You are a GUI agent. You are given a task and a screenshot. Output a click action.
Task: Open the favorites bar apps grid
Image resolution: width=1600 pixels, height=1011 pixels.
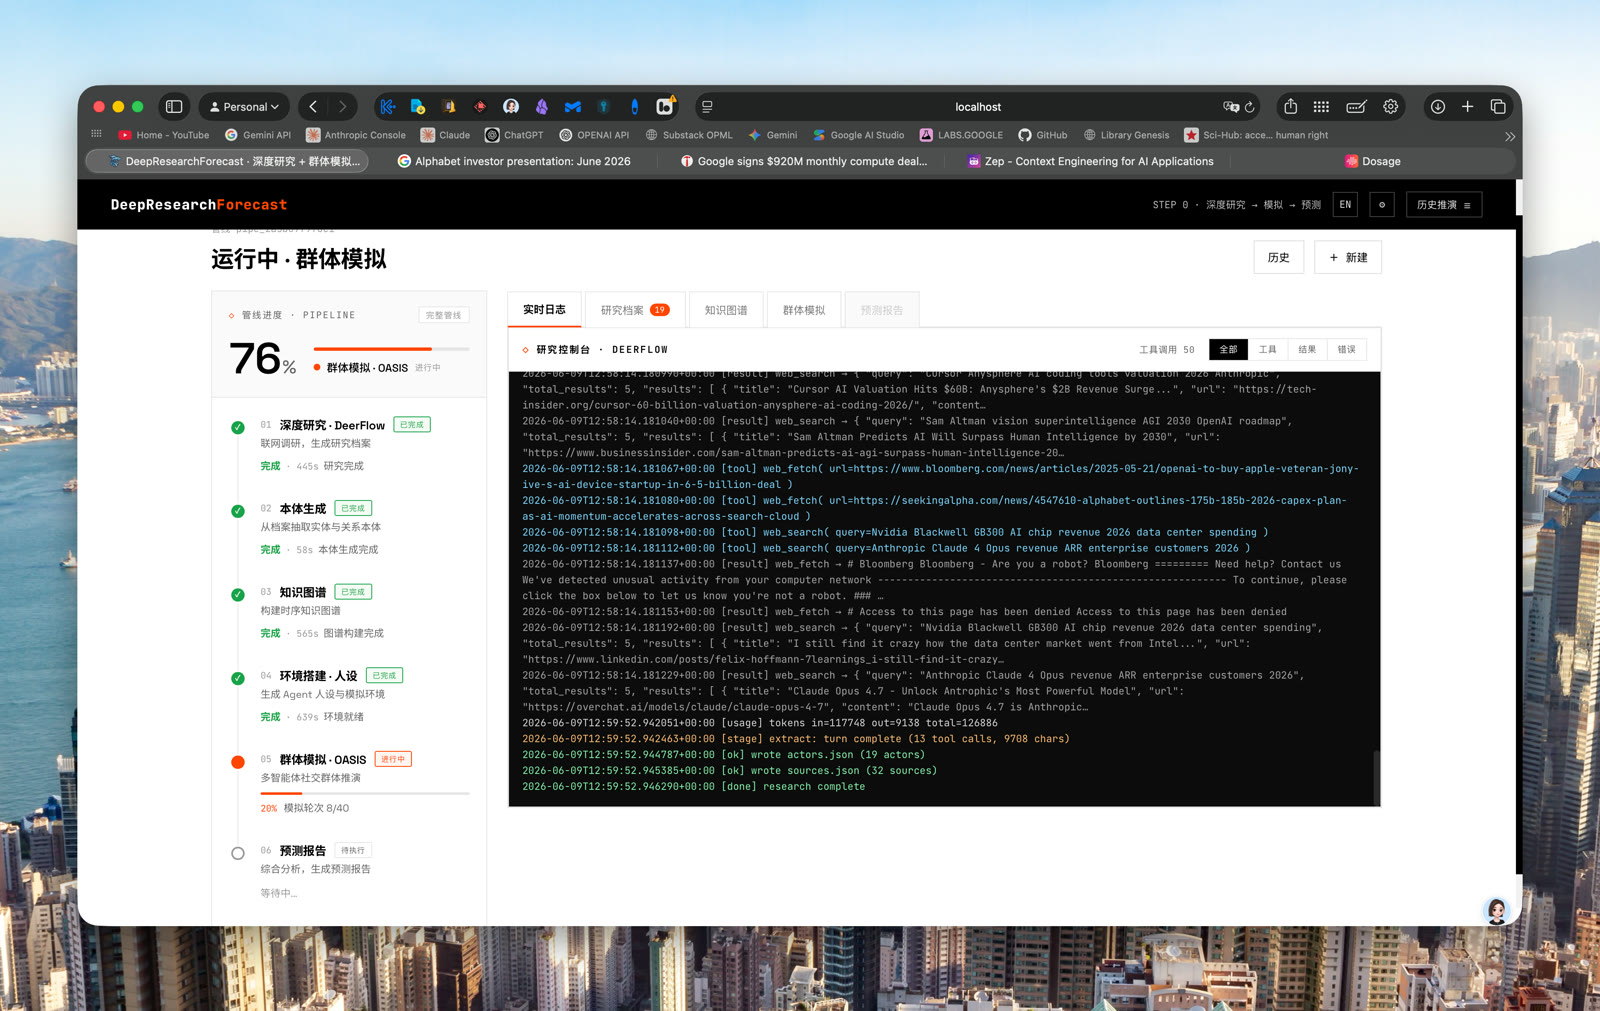[x=97, y=134]
